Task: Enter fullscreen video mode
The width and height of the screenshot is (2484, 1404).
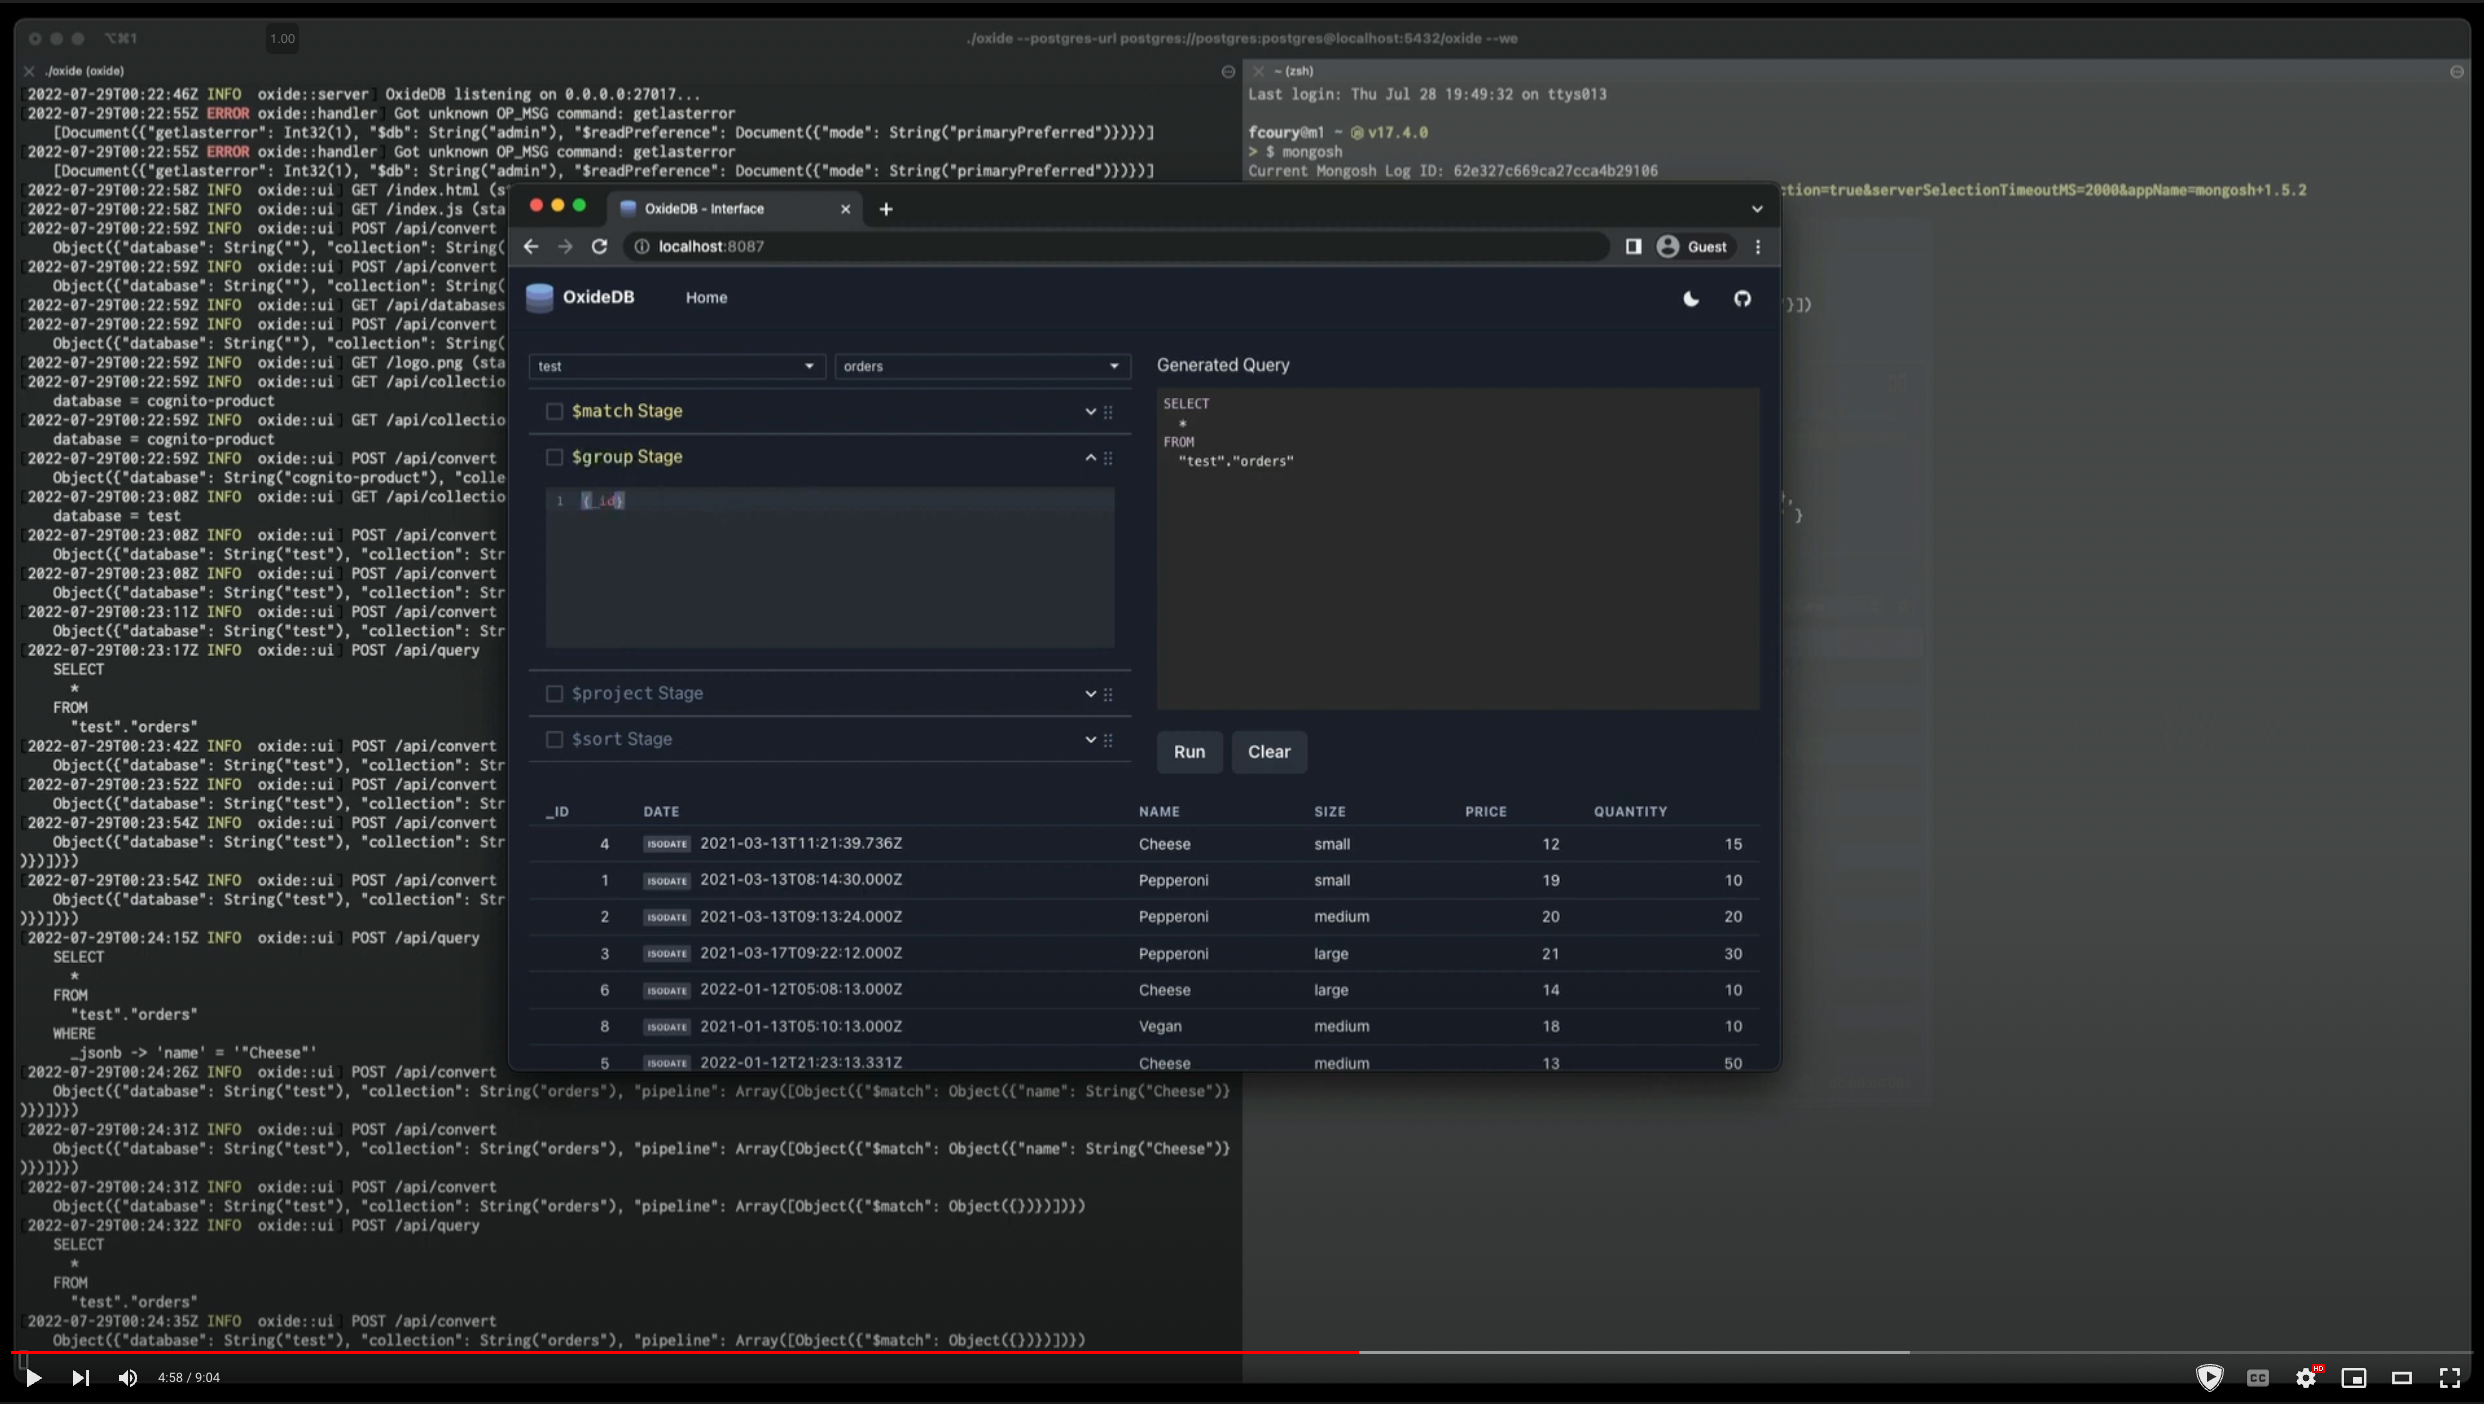Action: coord(2449,1378)
